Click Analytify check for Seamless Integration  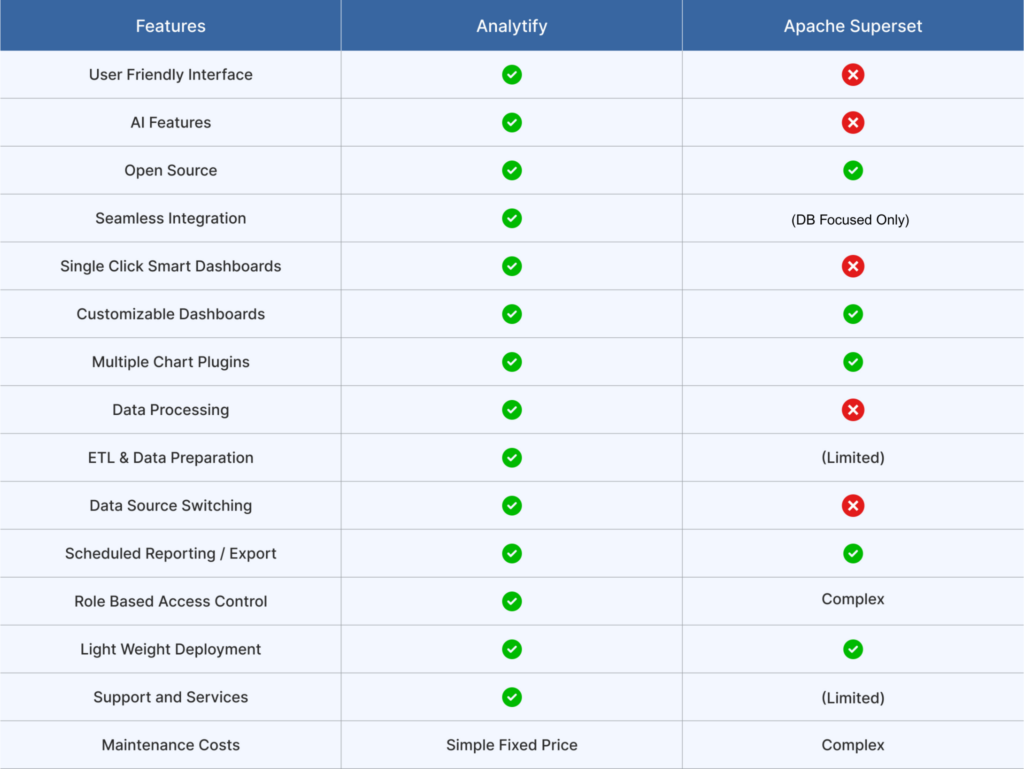(x=511, y=218)
